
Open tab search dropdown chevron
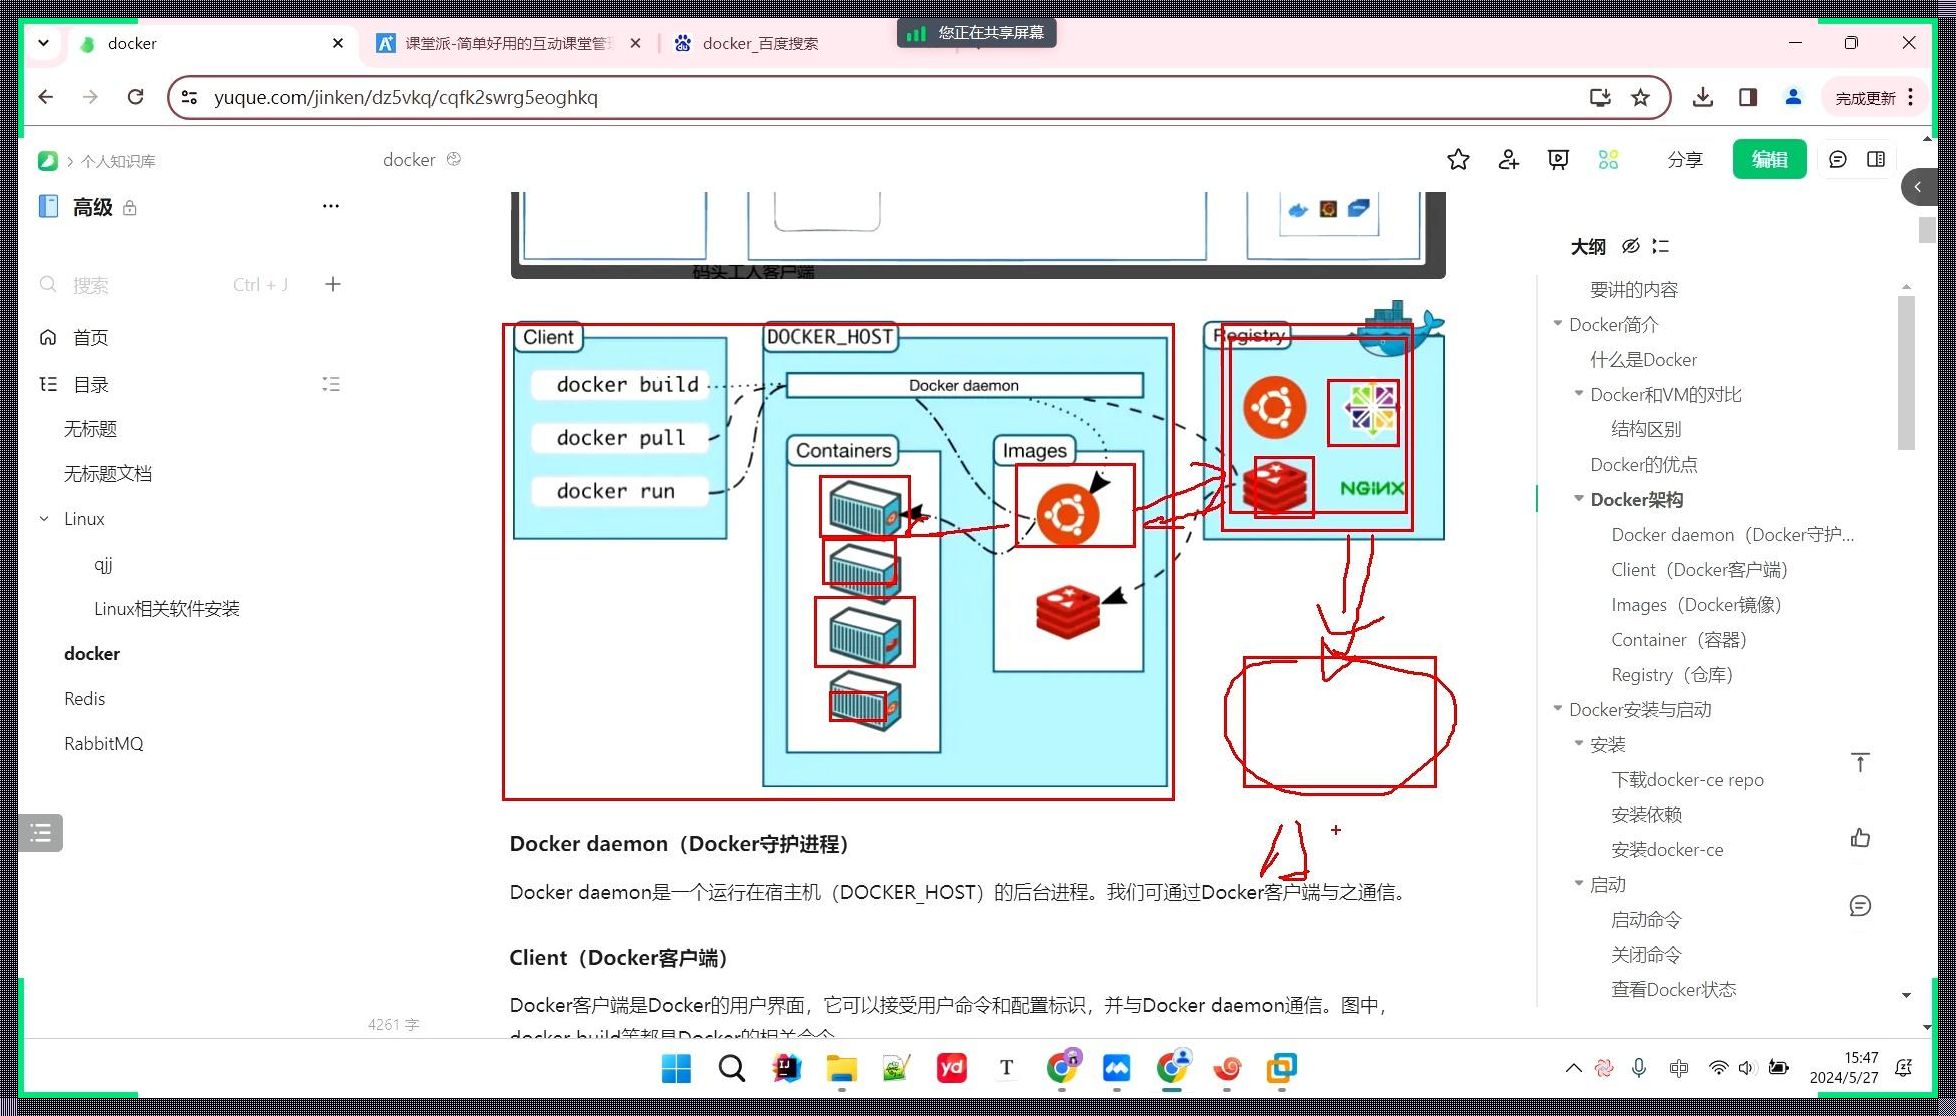tap(43, 43)
